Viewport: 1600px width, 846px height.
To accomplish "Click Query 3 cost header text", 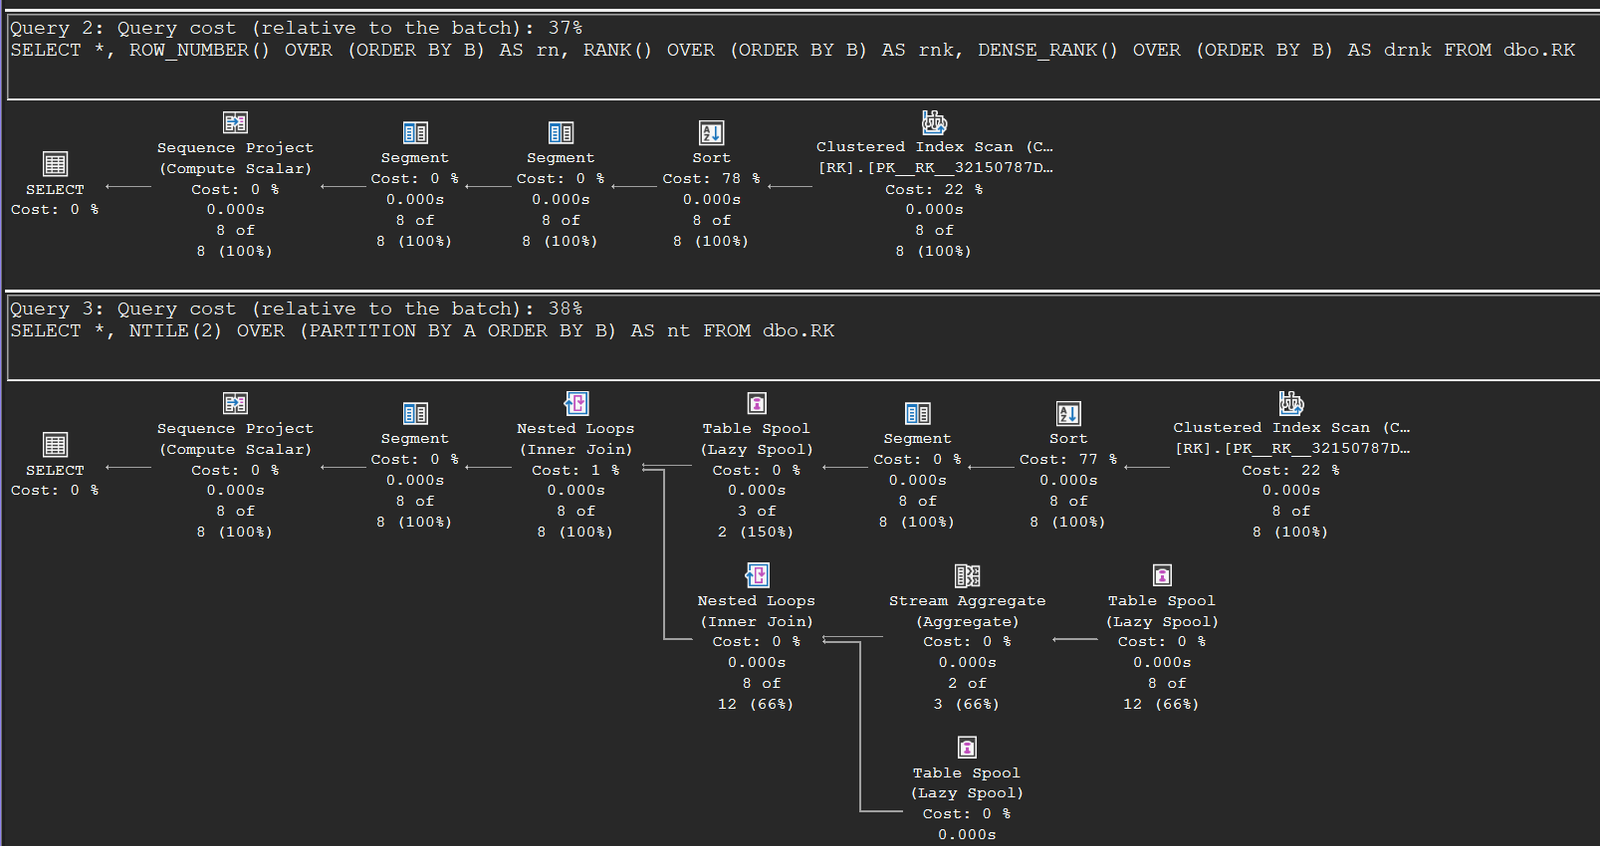I will (296, 309).
